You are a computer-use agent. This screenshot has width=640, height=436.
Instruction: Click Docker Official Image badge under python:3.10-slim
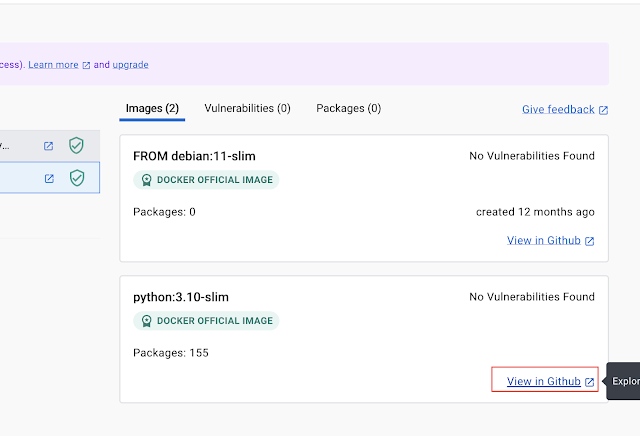[x=206, y=320]
